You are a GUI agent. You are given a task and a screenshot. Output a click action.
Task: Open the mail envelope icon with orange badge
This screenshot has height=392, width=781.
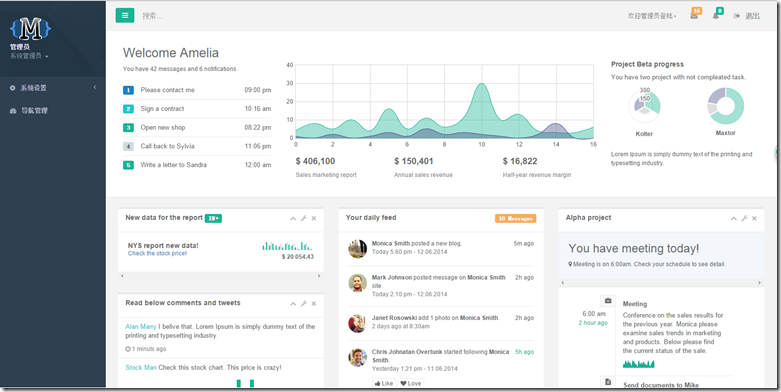695,15
